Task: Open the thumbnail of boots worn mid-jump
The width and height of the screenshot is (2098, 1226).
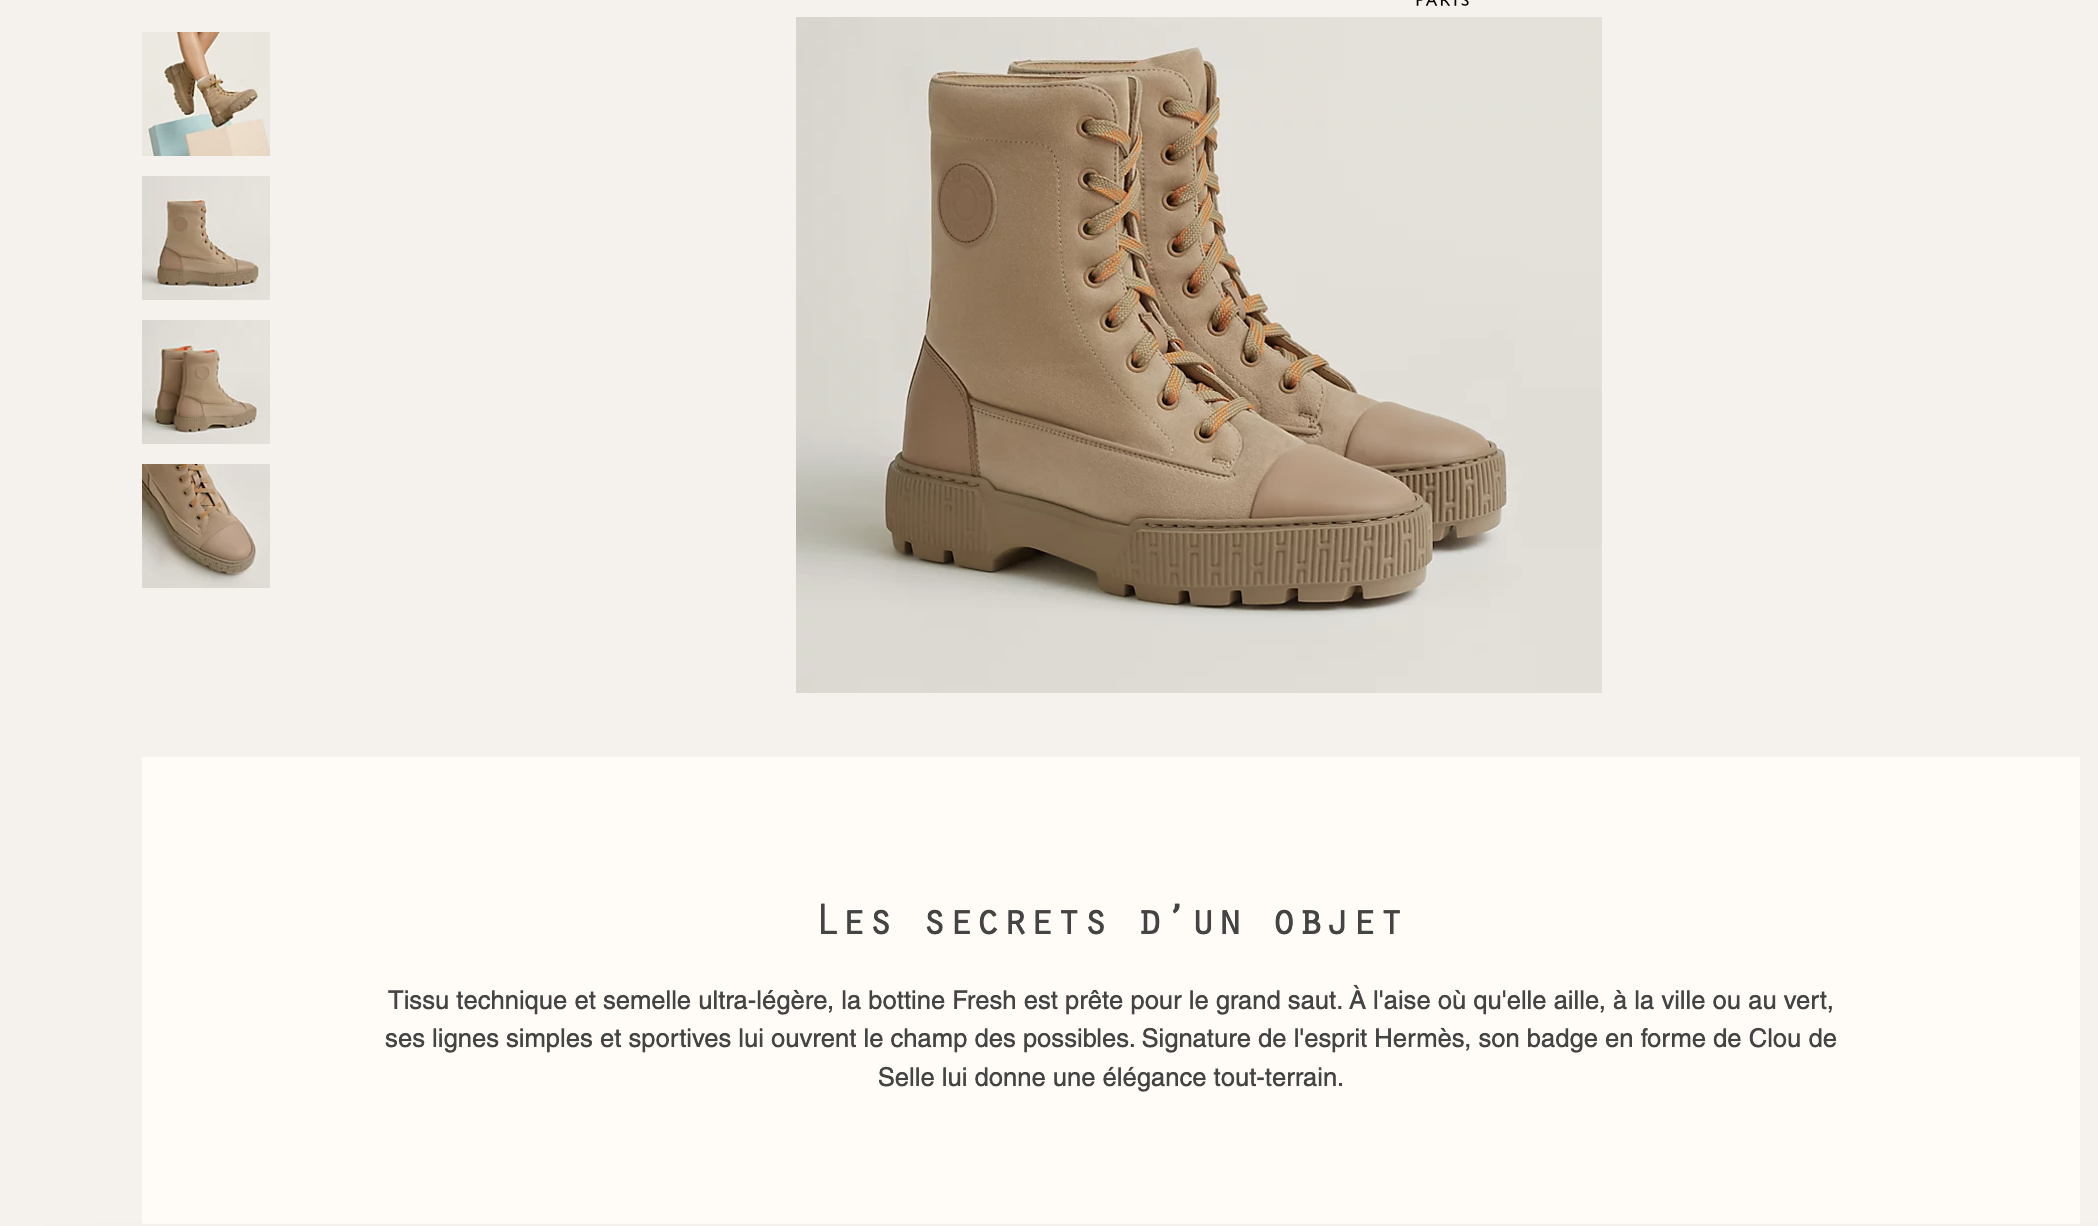Action: [x=206, y=94]
